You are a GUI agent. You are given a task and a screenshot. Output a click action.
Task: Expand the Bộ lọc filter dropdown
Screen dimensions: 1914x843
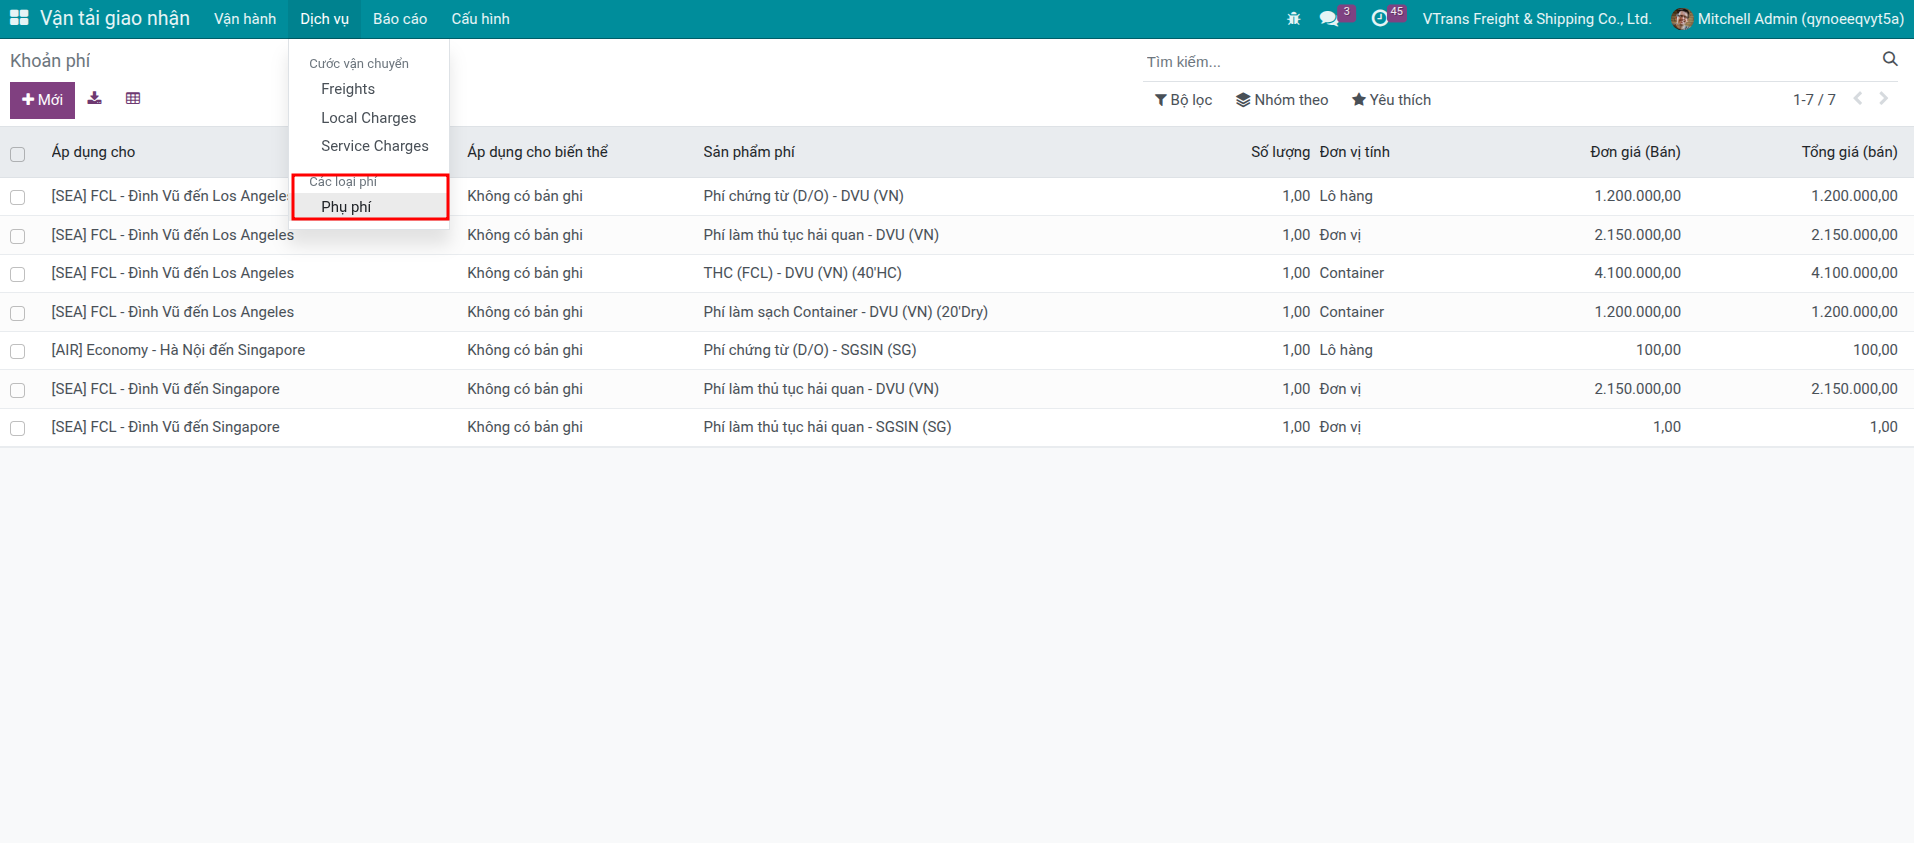1183,100
